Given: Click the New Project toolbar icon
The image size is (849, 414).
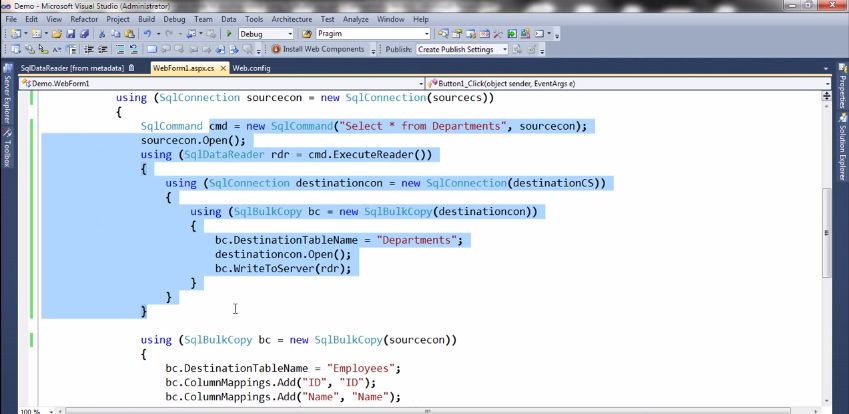Looking at the screenshot, I should [x=15, y=34].
